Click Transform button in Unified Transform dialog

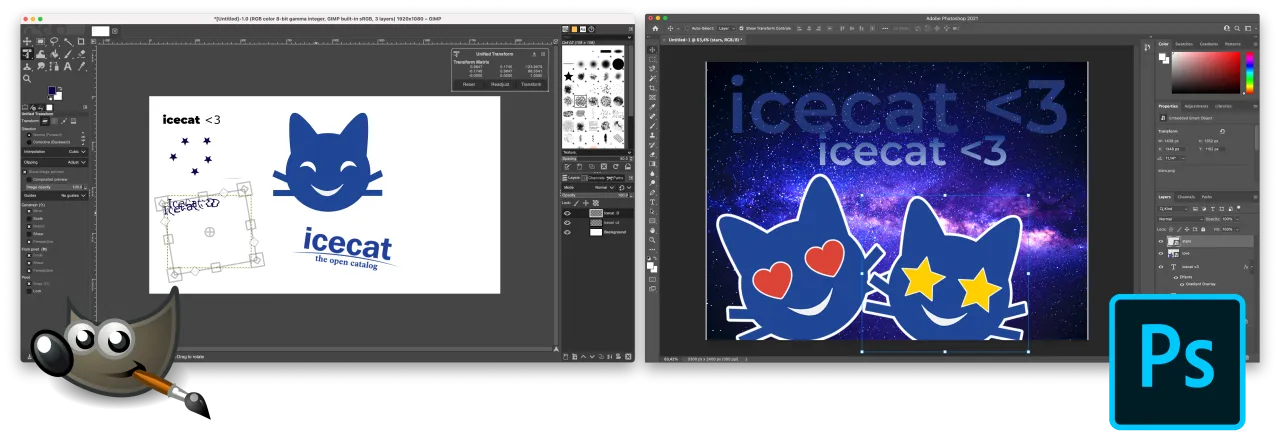point(531,84)
